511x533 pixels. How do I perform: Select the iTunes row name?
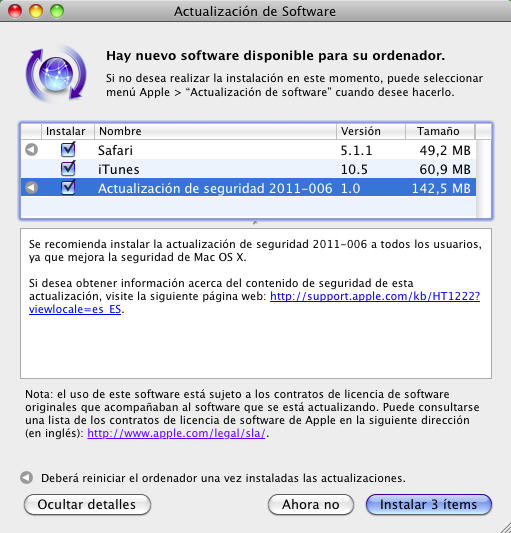pos(119,169)
